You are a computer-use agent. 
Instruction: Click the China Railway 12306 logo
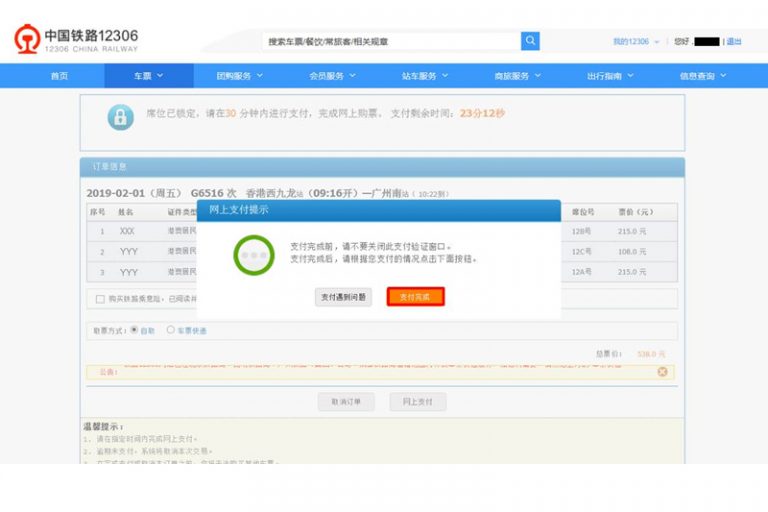[x=76, y=40]
